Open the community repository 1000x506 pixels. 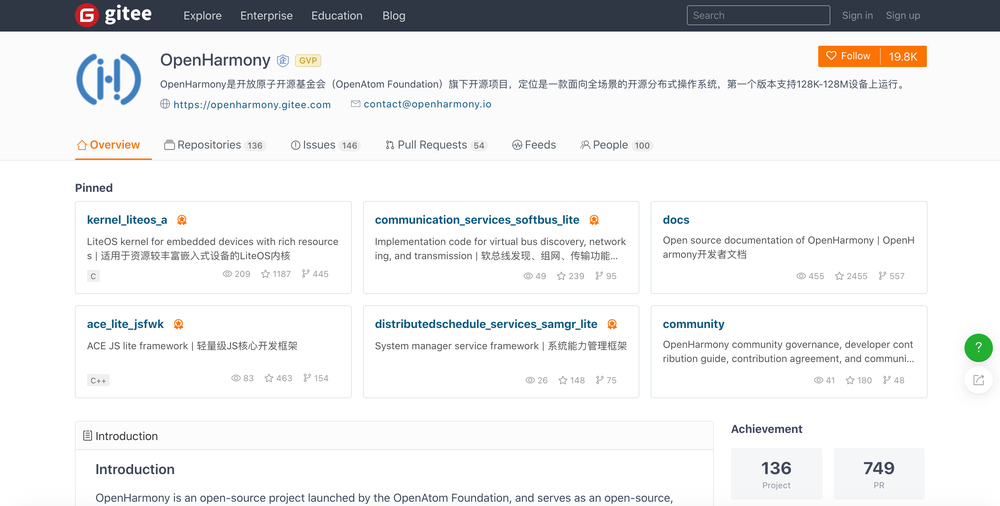[x=693, y=324]
